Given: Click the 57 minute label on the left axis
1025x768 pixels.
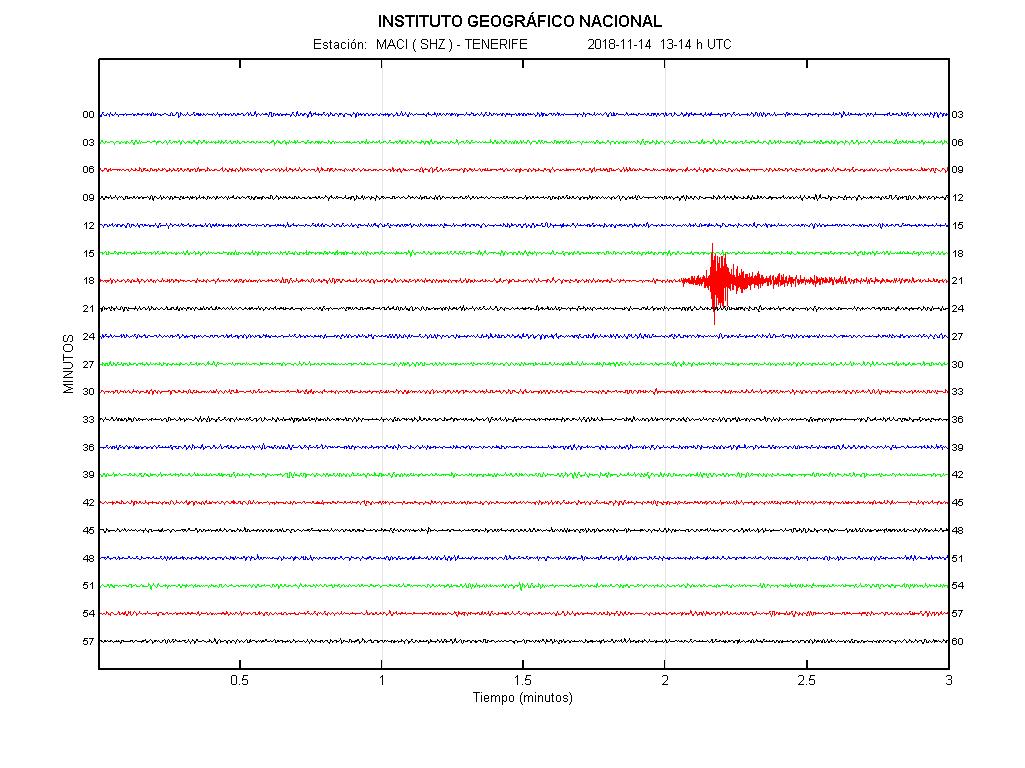Looking at the screenshot, I should click(88, 641).
